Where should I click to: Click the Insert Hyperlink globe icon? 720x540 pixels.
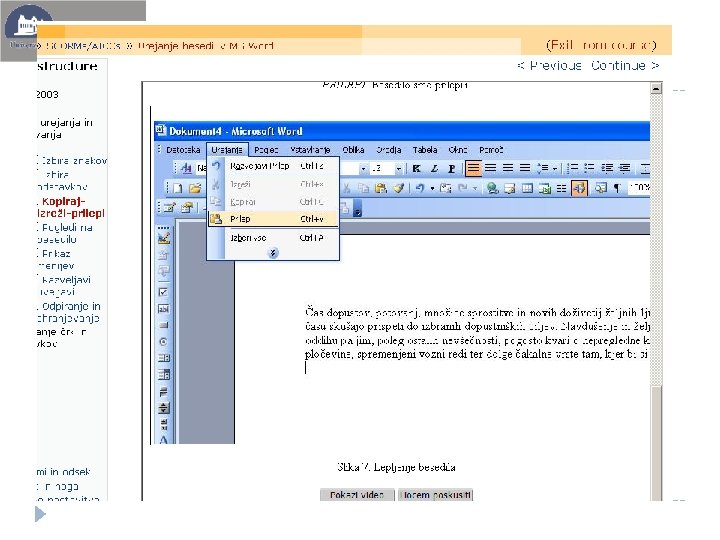[x=493, y=188]
